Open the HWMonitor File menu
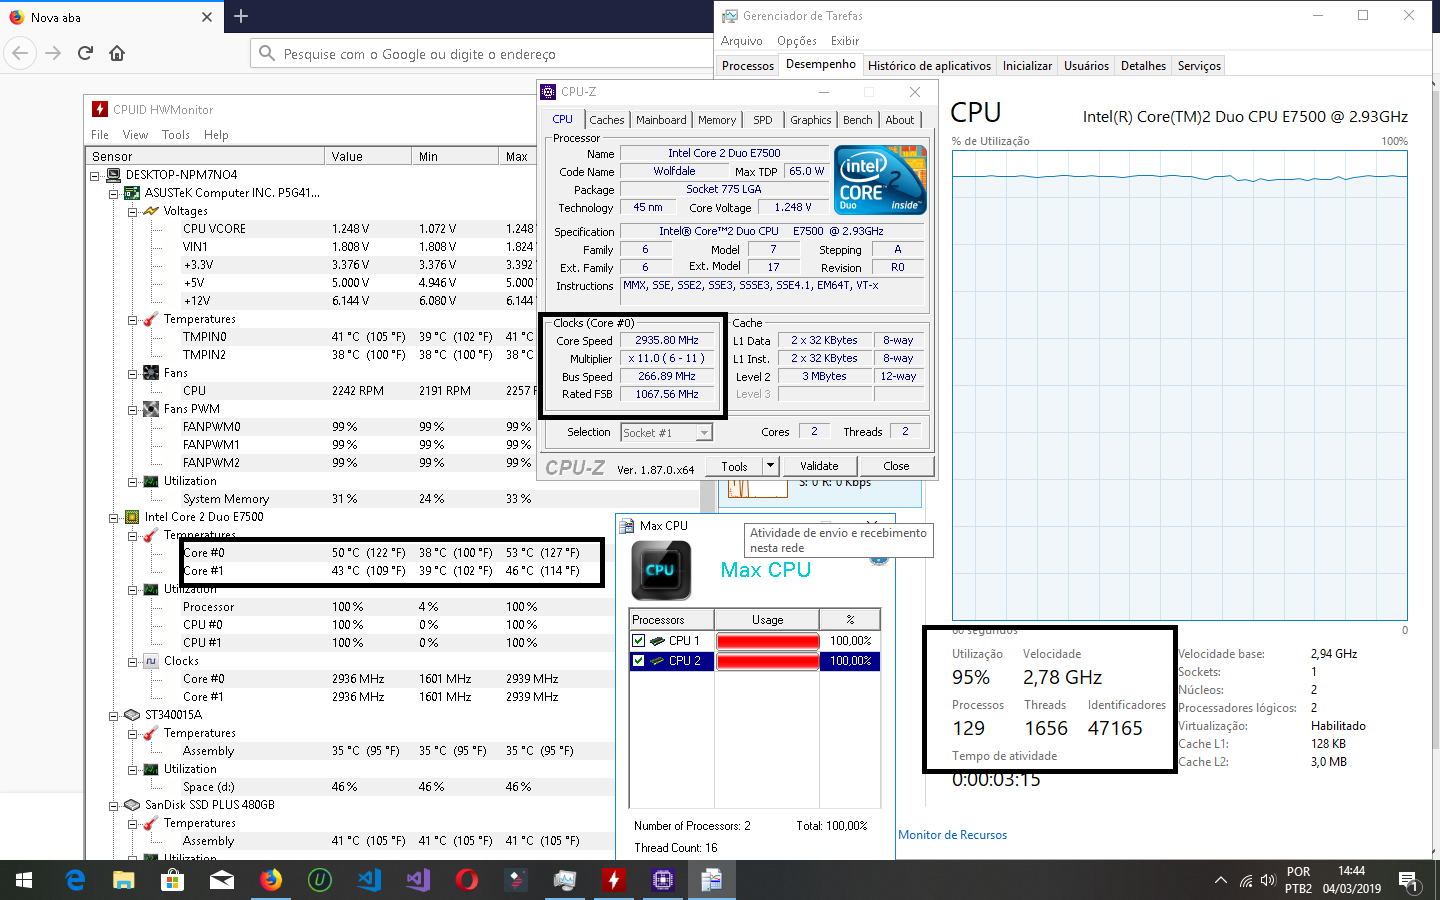 coord(100,135)
